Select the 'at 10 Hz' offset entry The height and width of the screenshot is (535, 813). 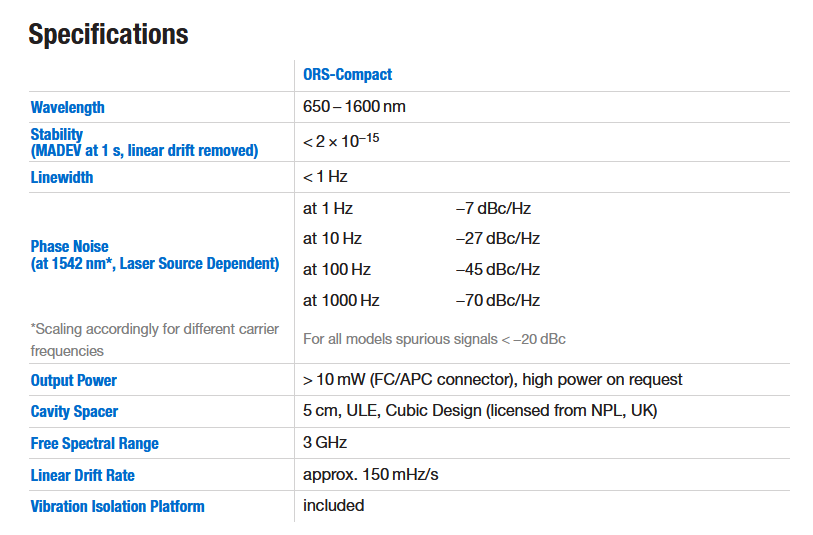[x=332, y=239]
